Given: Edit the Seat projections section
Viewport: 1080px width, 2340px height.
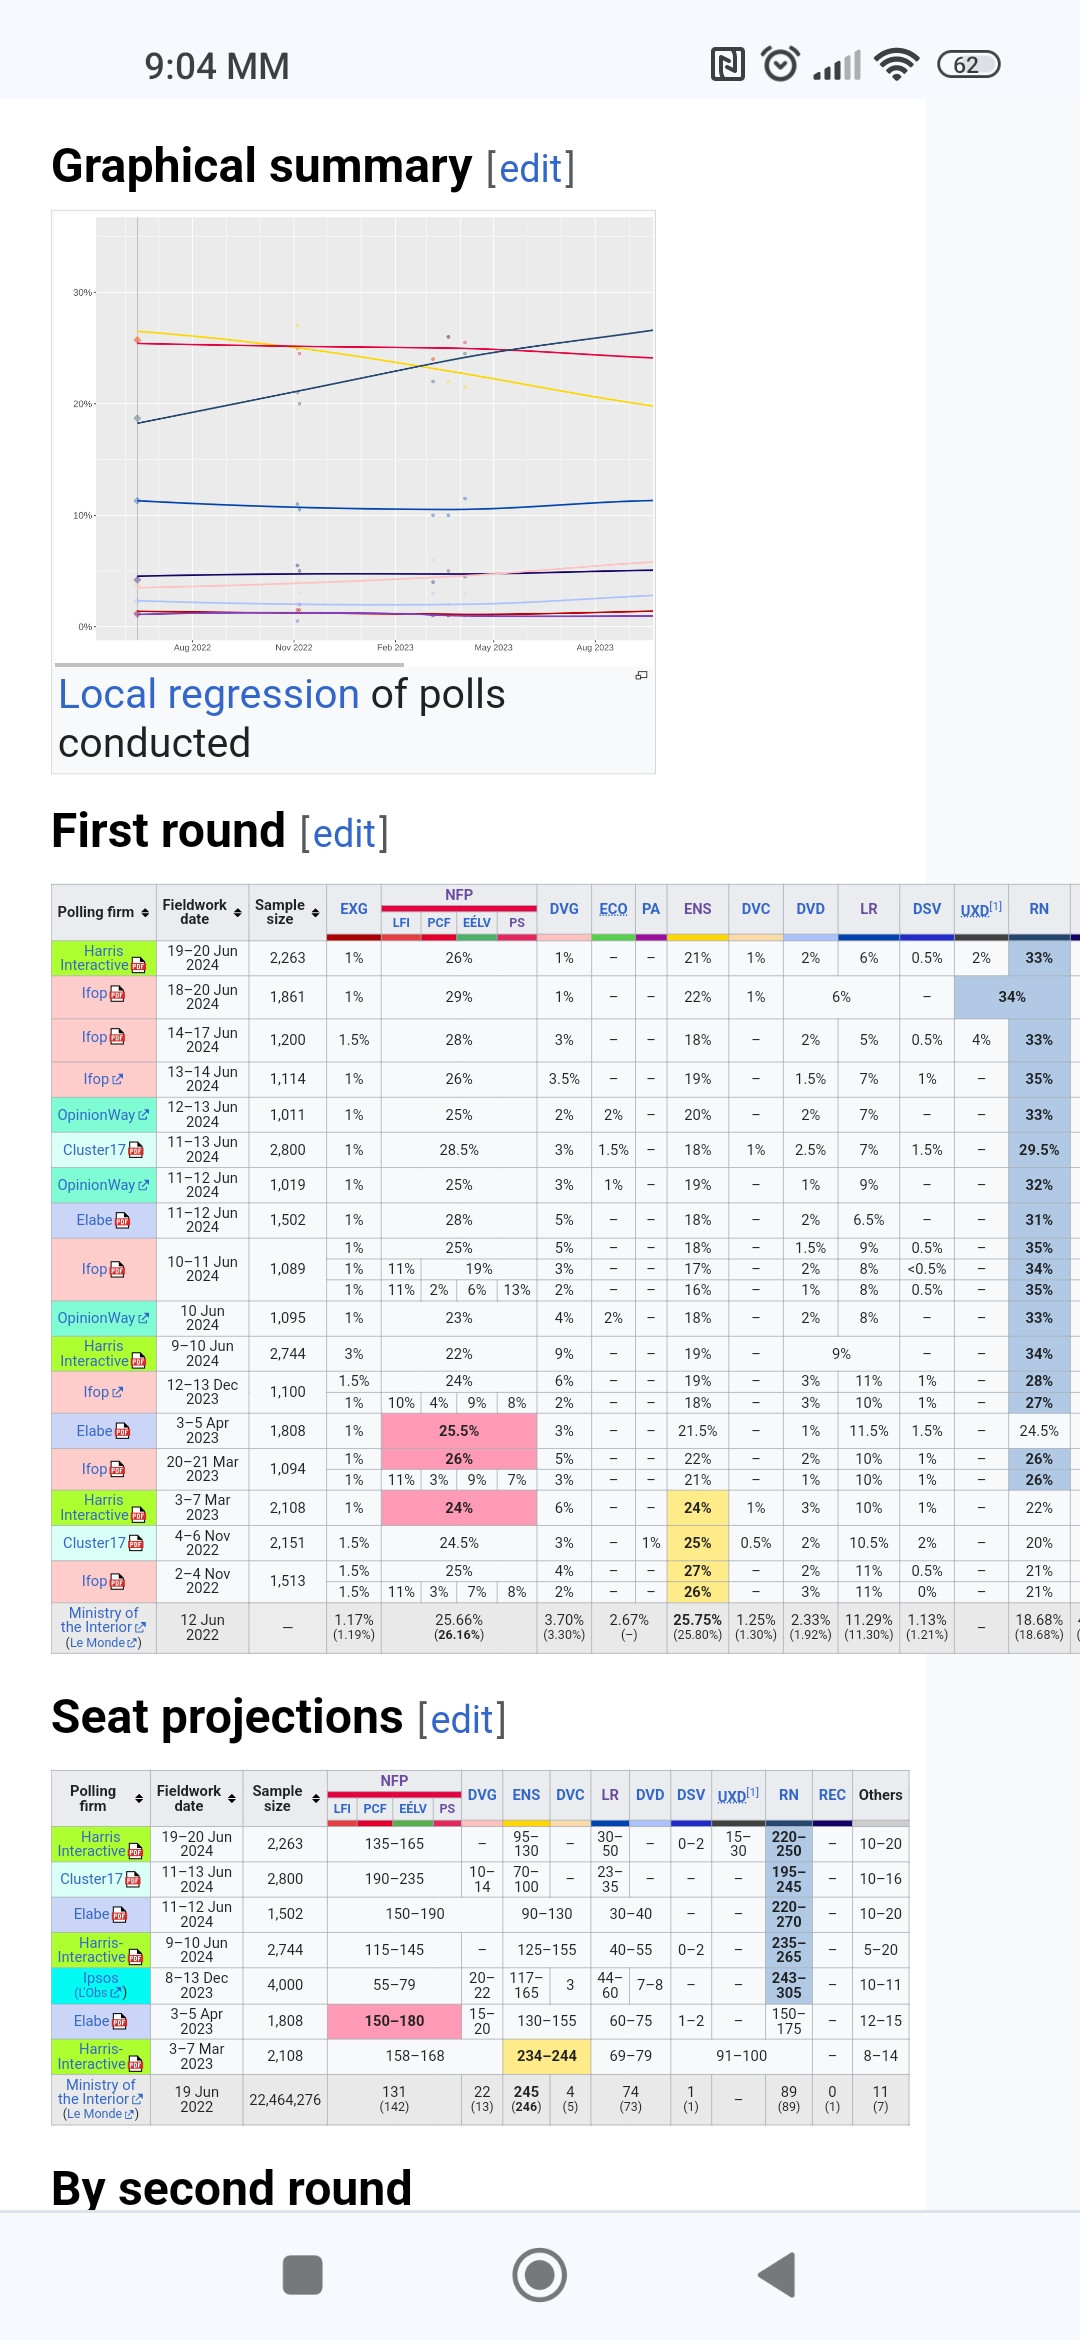Looking at the screenshot, I should coord(461,1719).
